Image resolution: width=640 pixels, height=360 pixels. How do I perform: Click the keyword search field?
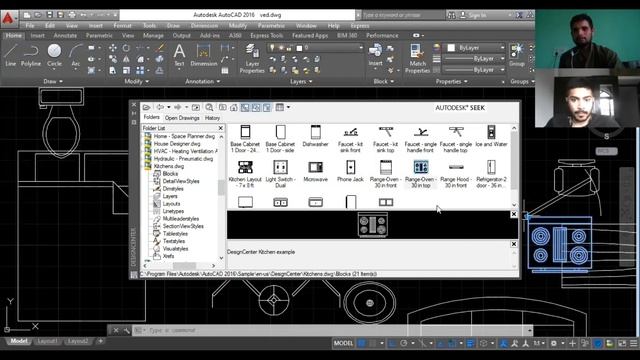point(403,15)
